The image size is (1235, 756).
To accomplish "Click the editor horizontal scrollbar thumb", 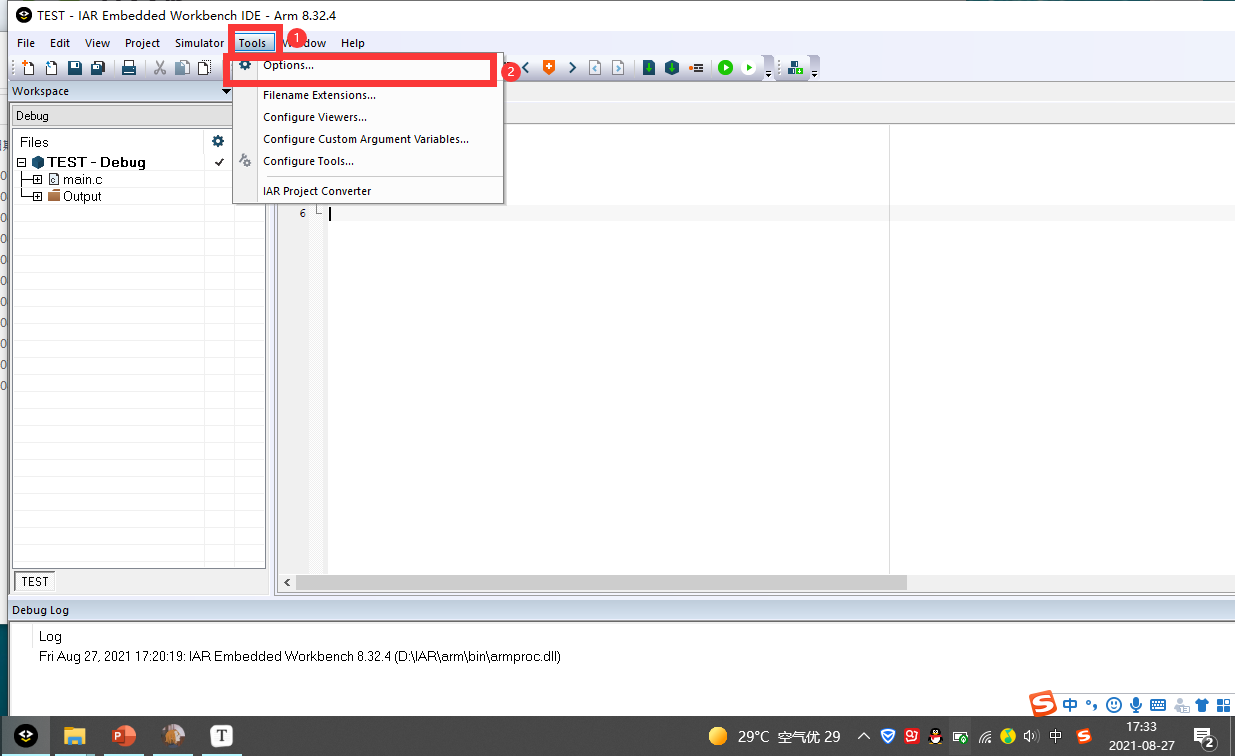I will [x=601, y=582].
